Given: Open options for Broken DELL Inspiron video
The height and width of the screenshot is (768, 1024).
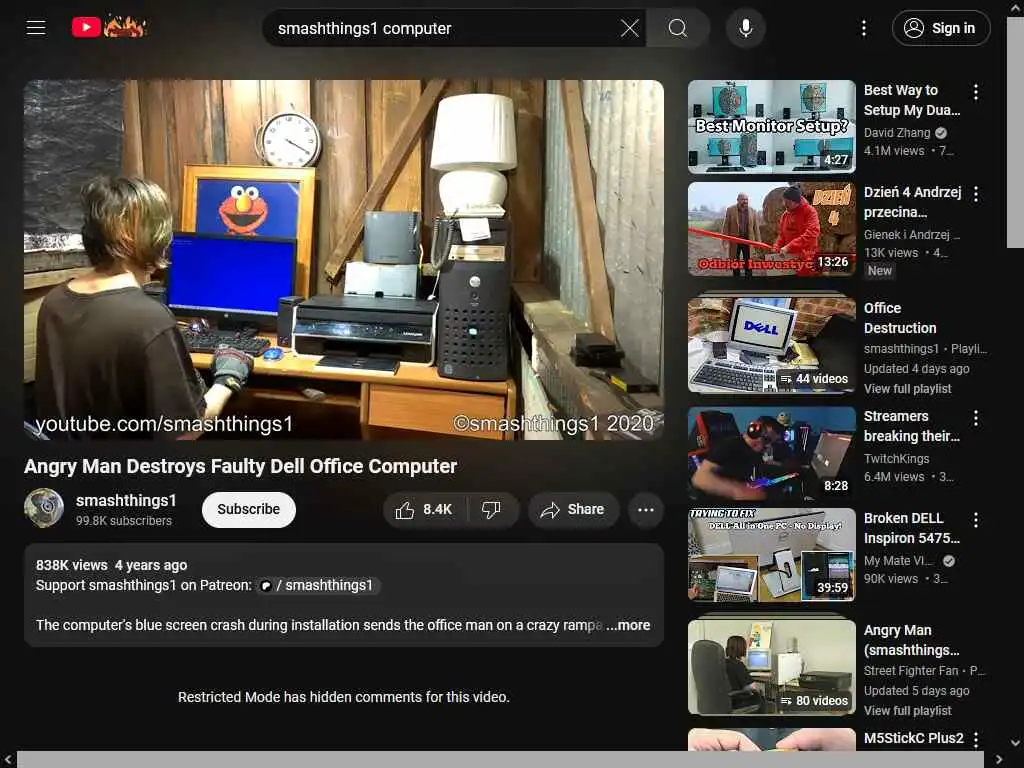Looking at the screenshot, I should [976, 520].
